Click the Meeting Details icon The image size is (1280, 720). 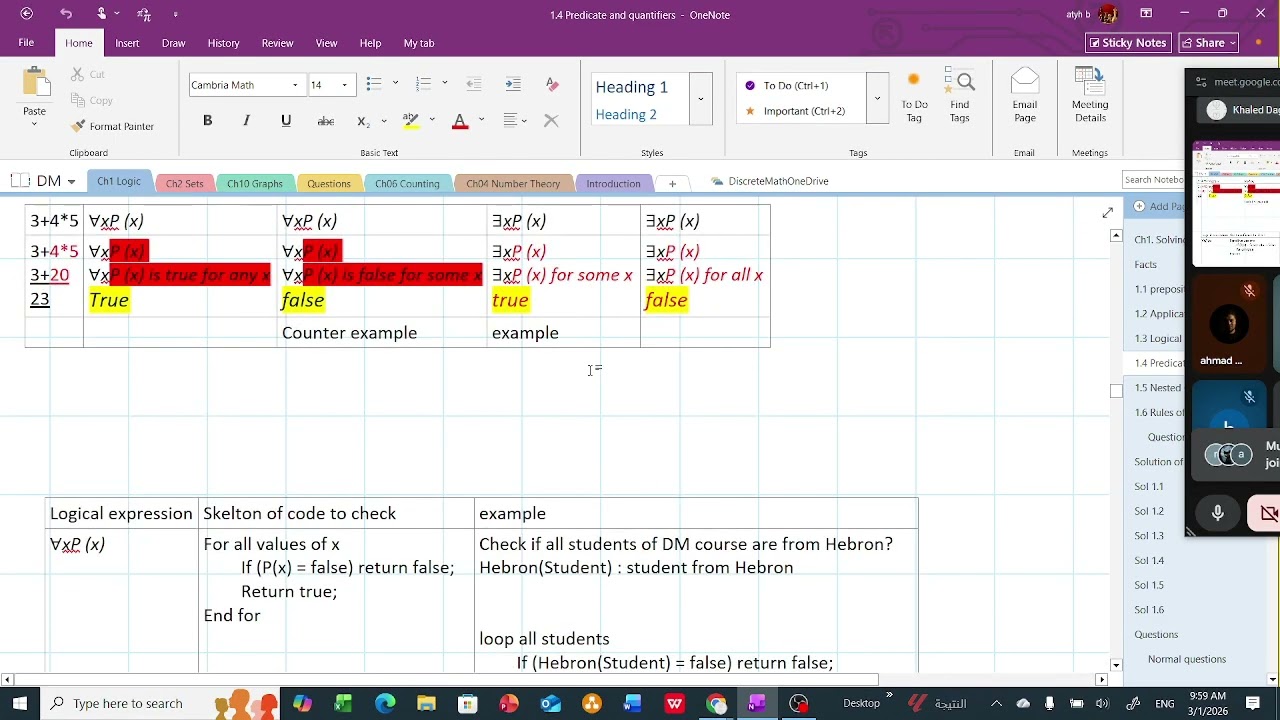1090,96
